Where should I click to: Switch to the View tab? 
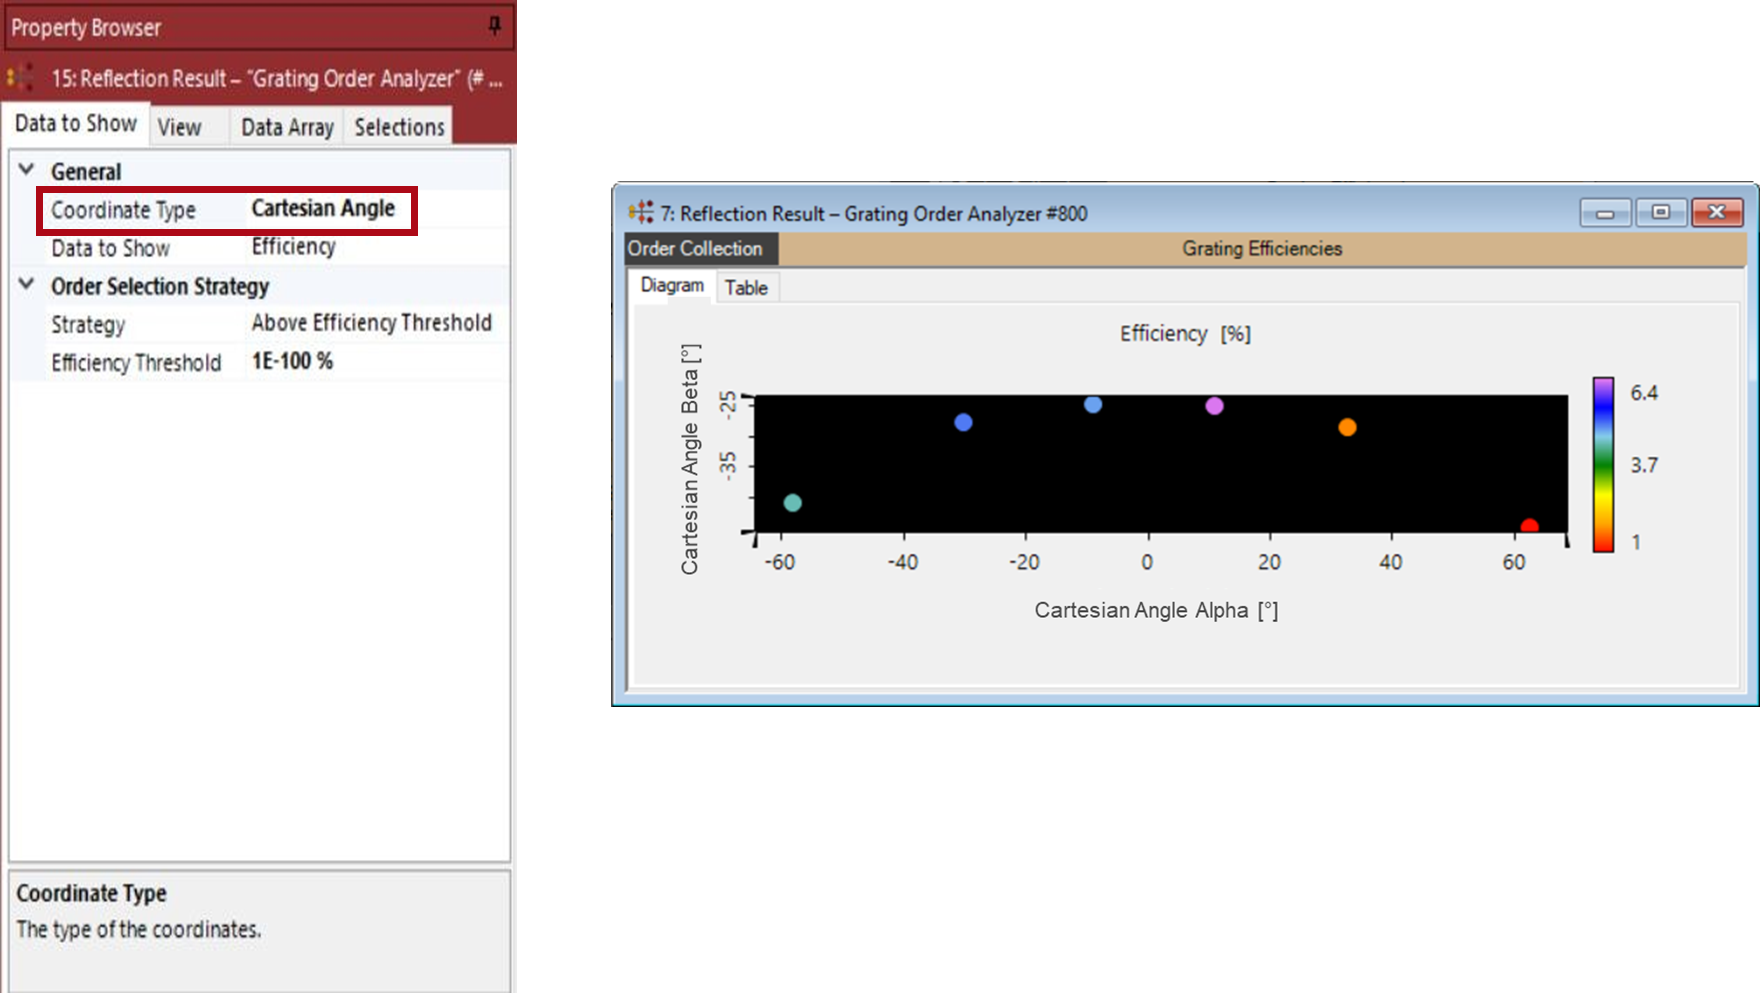pyautogui.click(x=180, y=127)
